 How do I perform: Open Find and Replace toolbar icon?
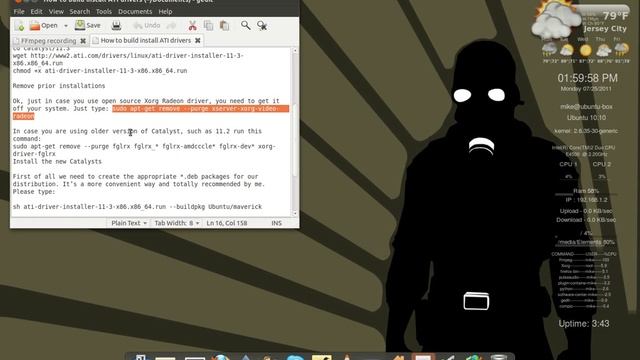click(262, 26)
